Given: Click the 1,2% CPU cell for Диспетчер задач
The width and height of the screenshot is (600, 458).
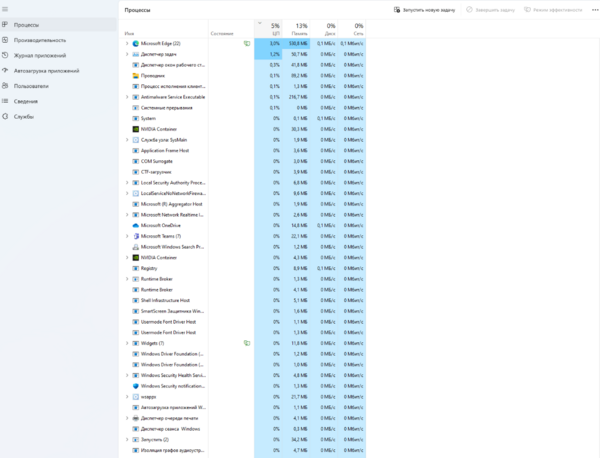Looking at the screenshot, I should 268,54.
